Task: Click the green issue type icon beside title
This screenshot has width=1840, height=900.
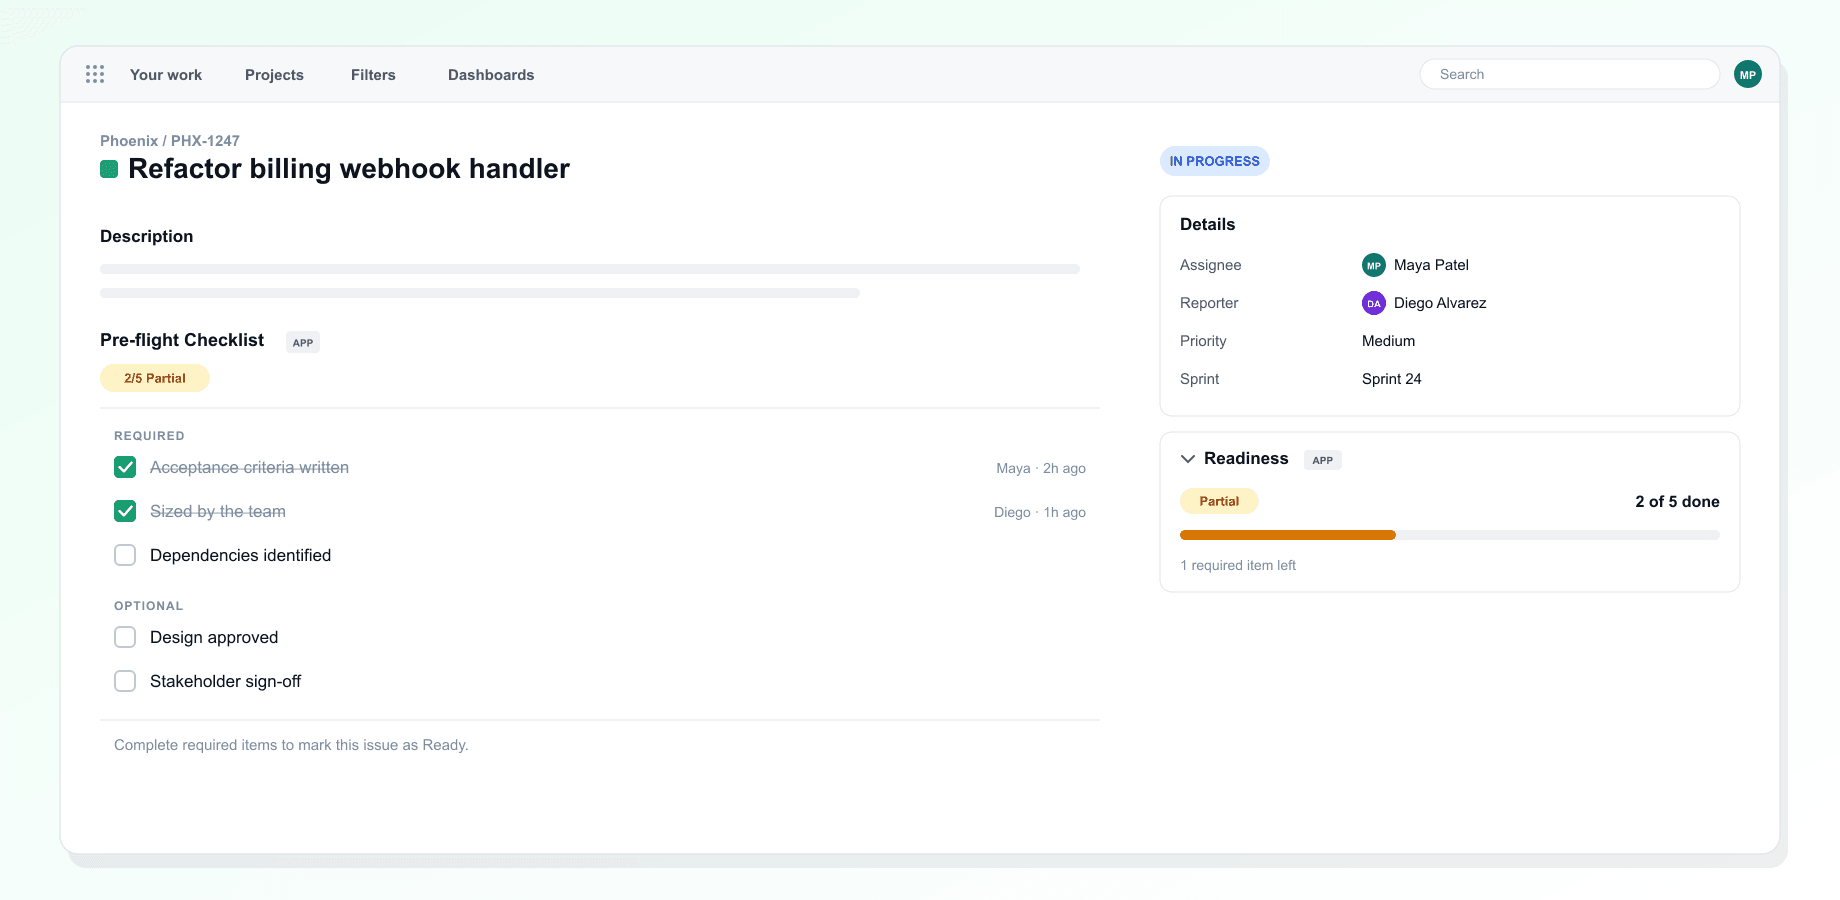Action: [x=109, y=169]
